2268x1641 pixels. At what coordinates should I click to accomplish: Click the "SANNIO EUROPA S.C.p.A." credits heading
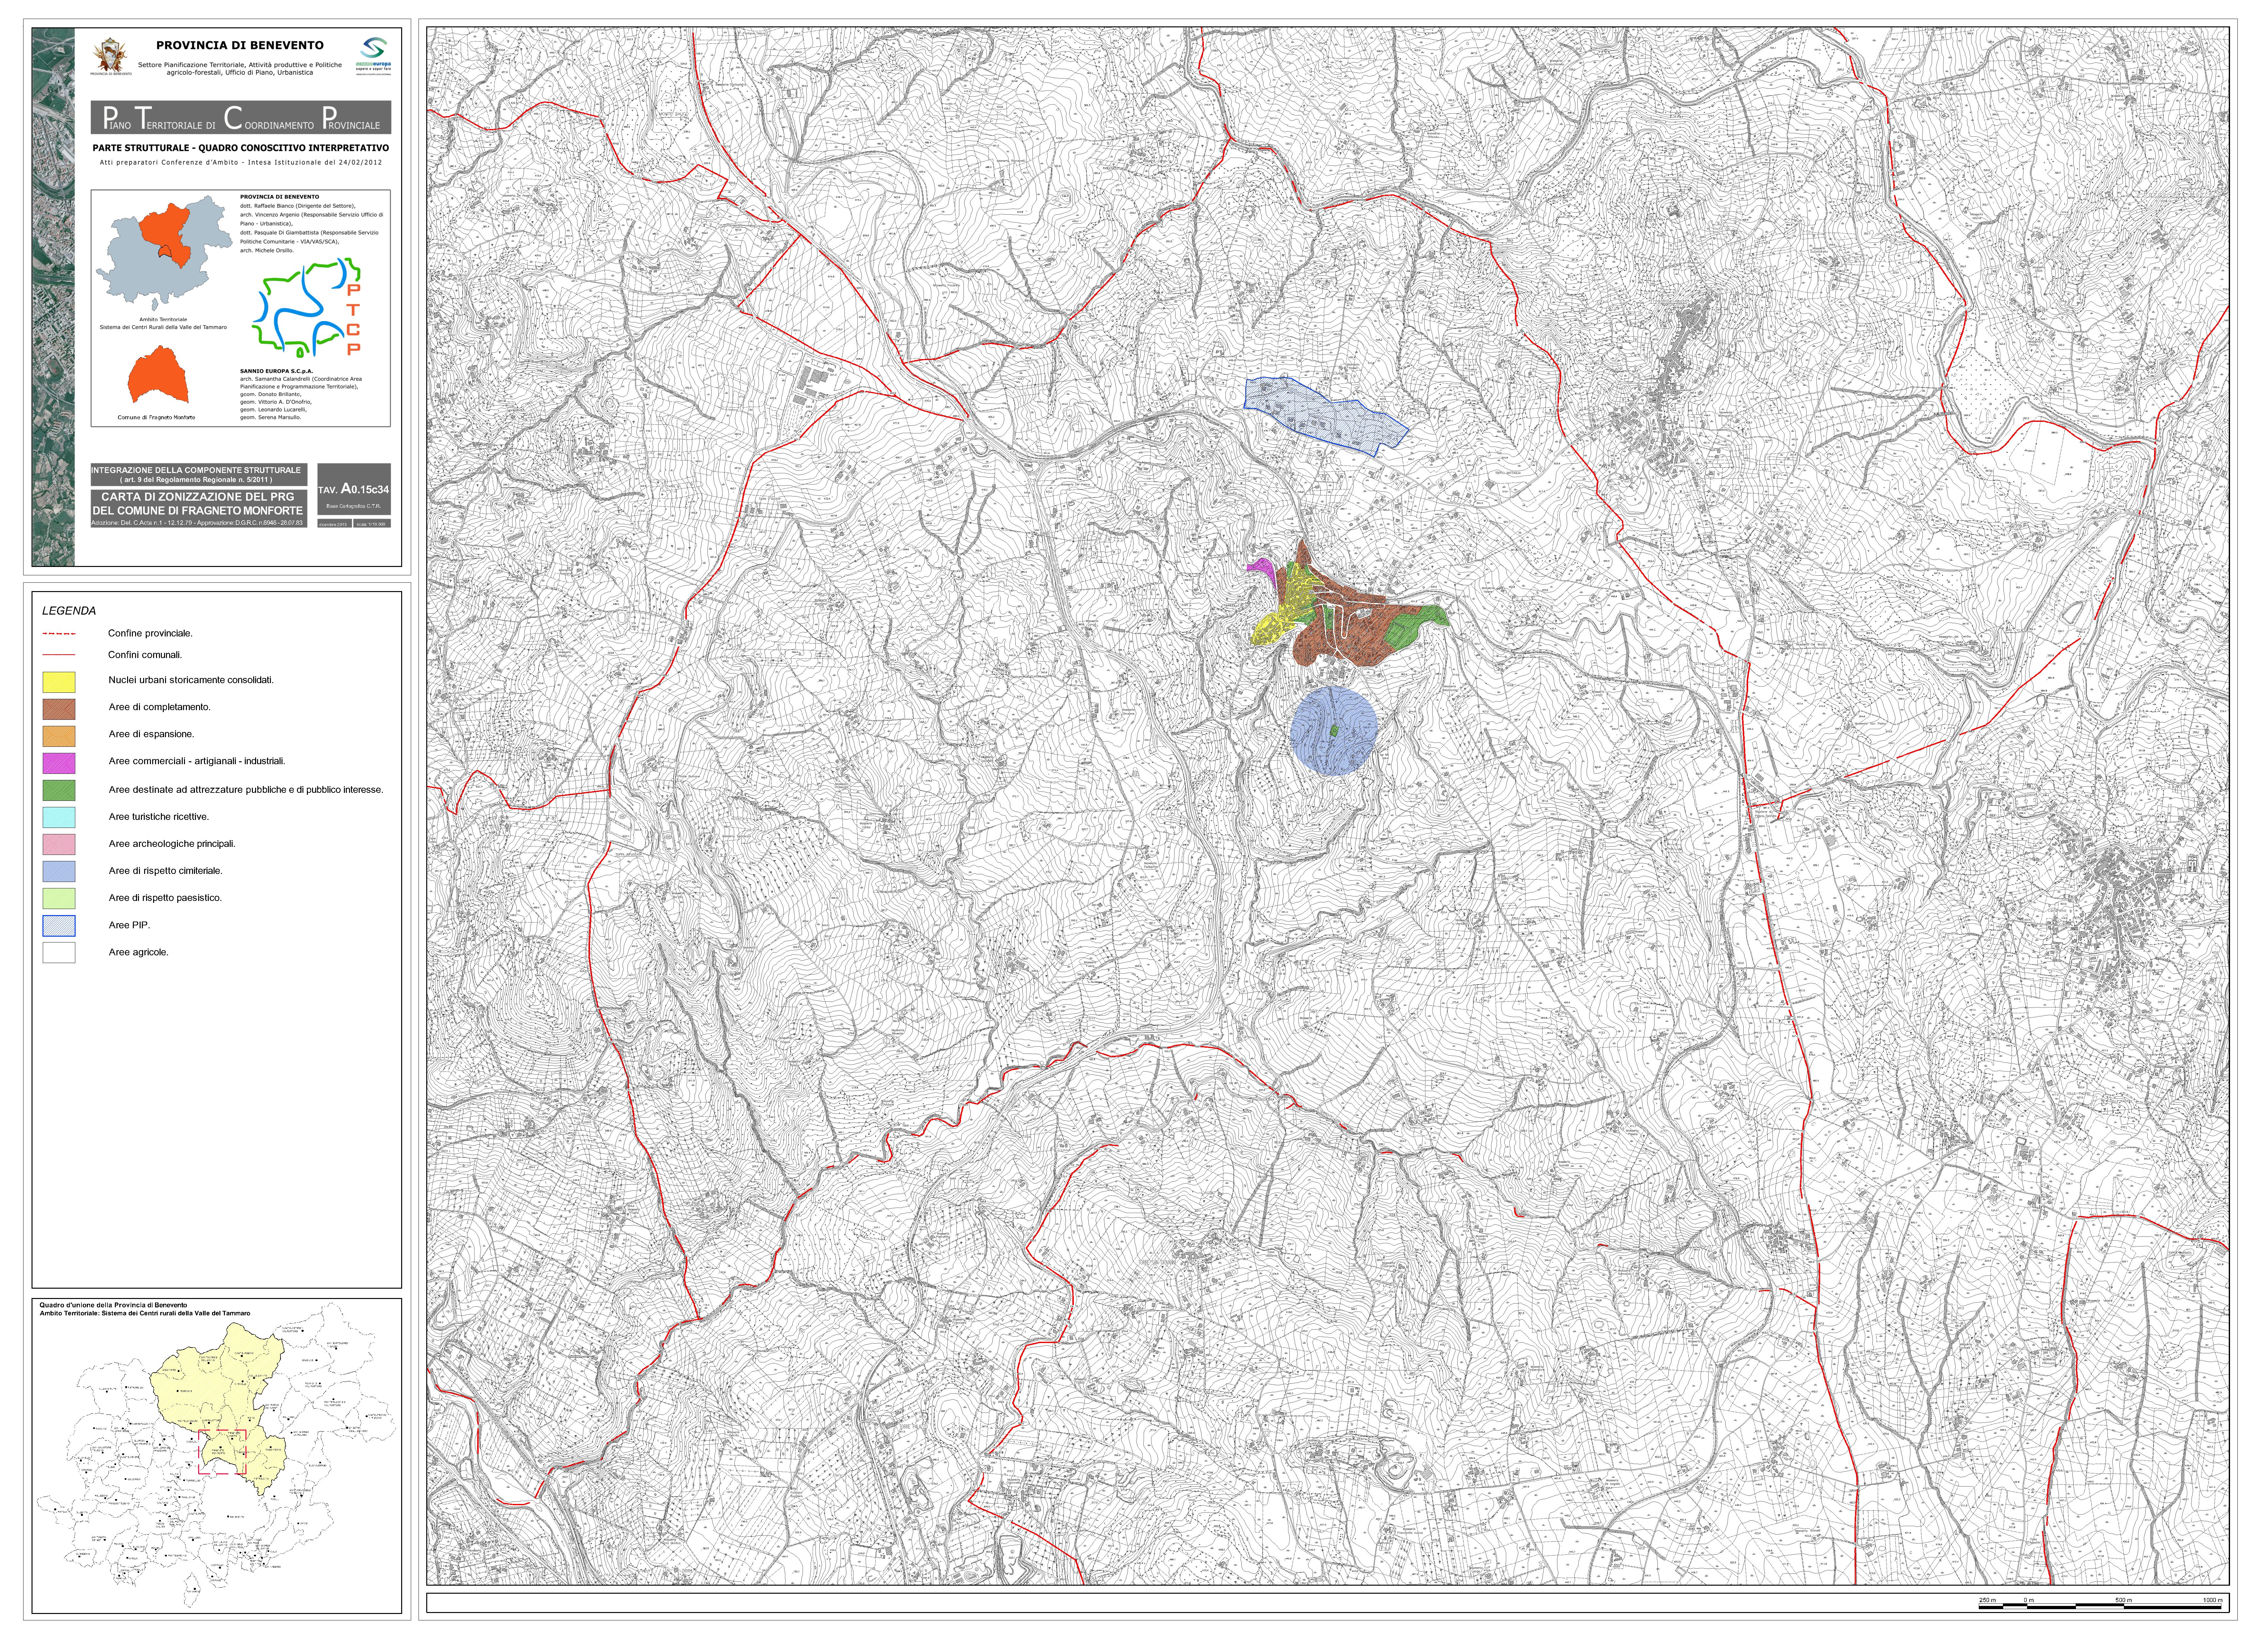pyautogui.click(x=277, y=371)
